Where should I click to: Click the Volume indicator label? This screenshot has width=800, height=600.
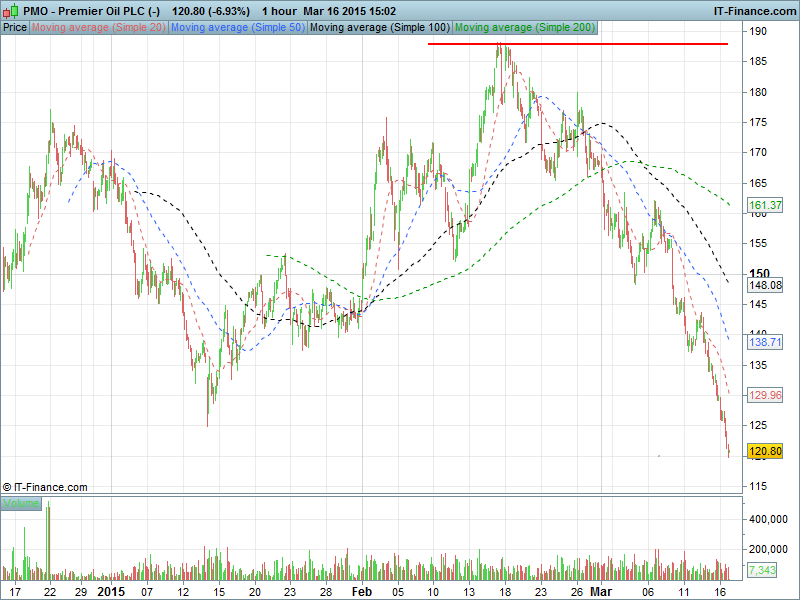21,504
